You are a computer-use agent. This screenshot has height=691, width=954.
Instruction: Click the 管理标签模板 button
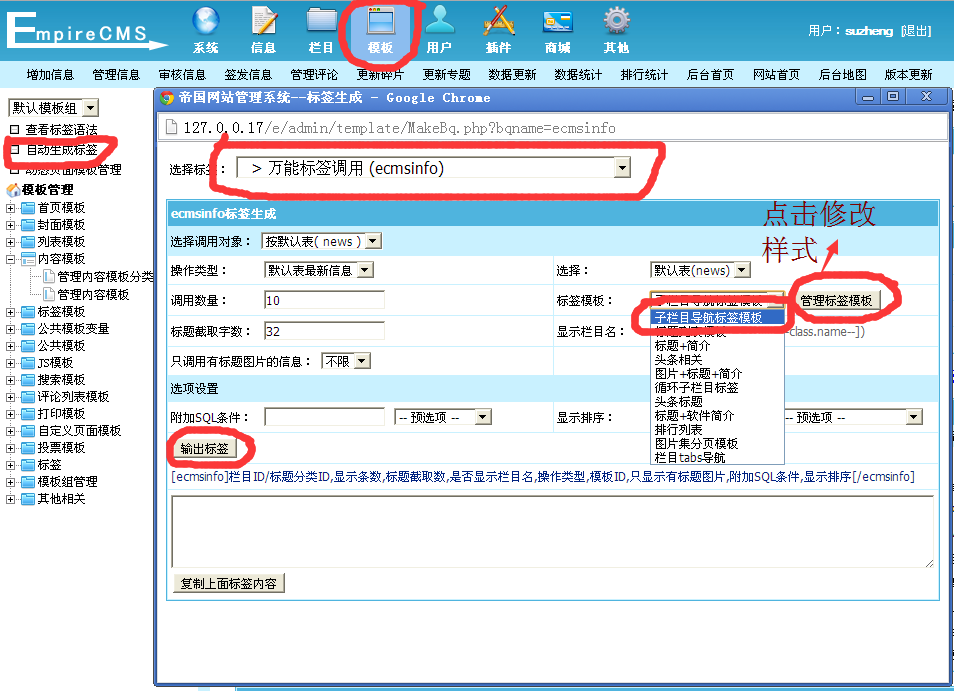click(836, 300)
